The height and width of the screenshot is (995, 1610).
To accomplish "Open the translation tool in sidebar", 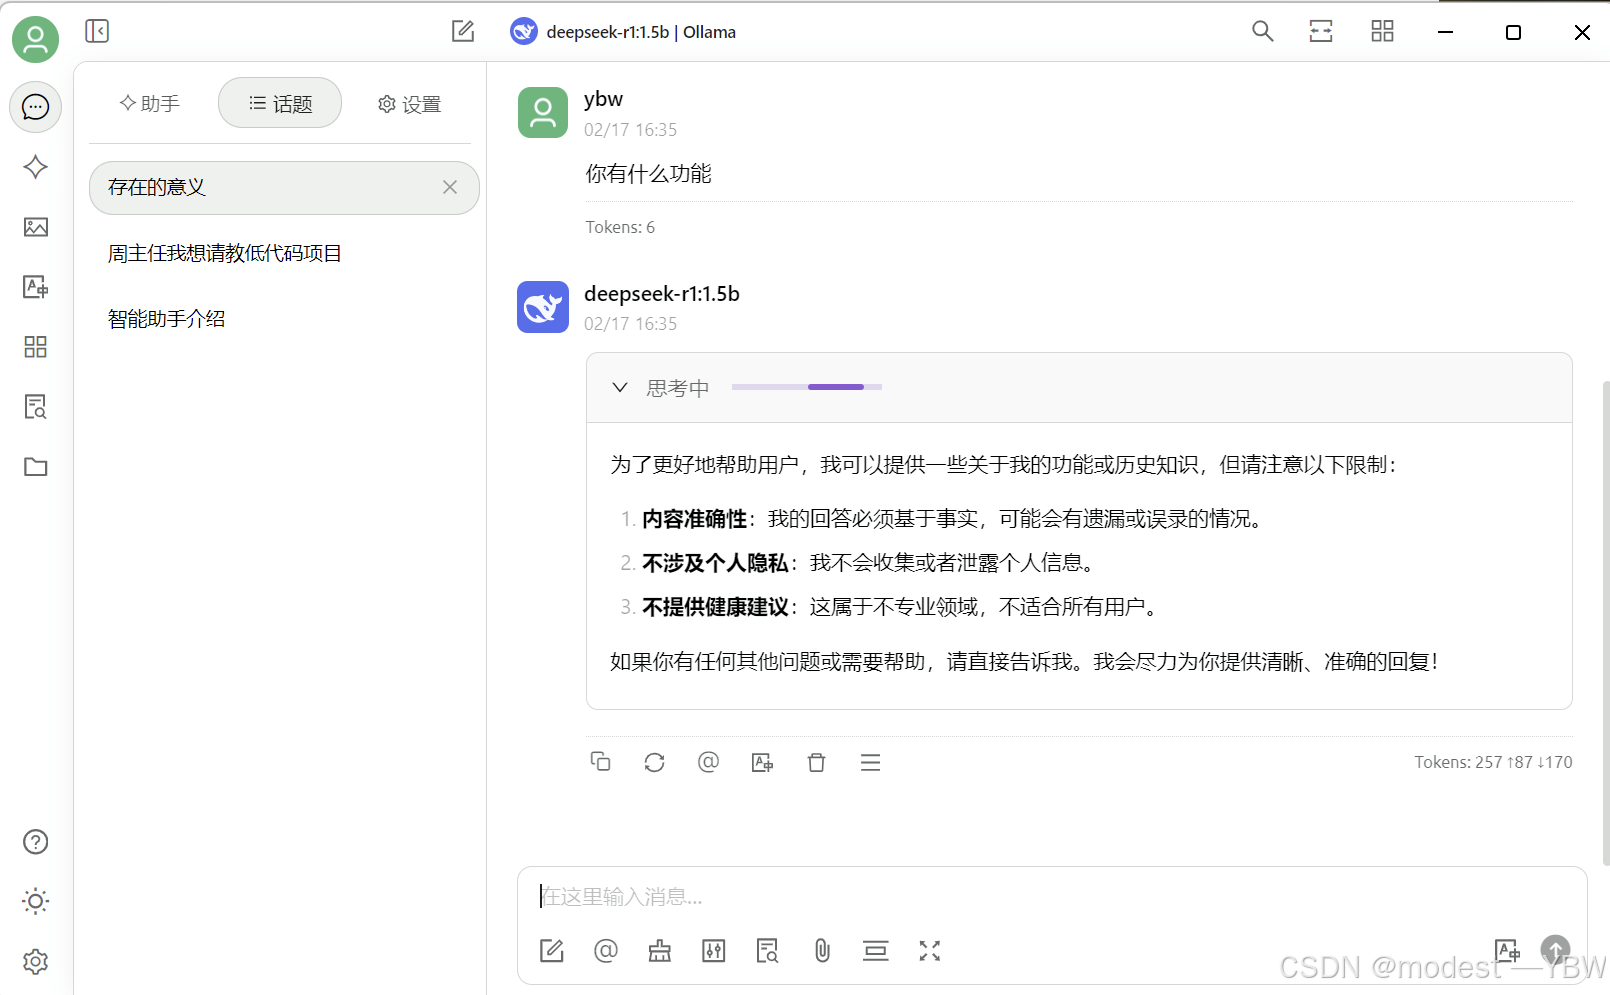I will [x=35, y=287].
